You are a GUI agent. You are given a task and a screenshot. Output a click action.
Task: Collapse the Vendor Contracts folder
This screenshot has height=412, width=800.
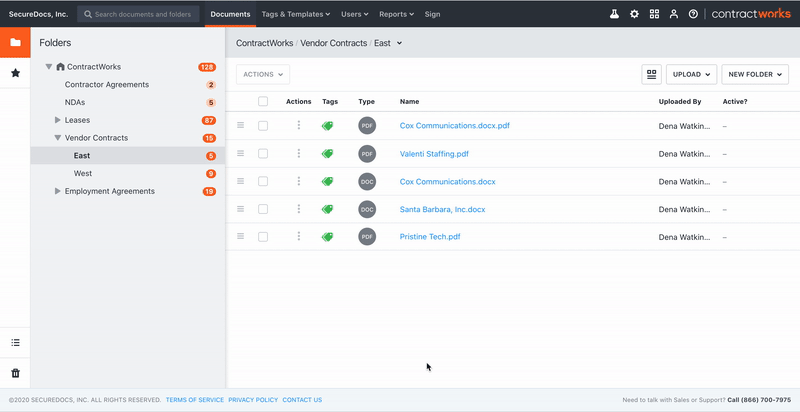click(58, 138)
